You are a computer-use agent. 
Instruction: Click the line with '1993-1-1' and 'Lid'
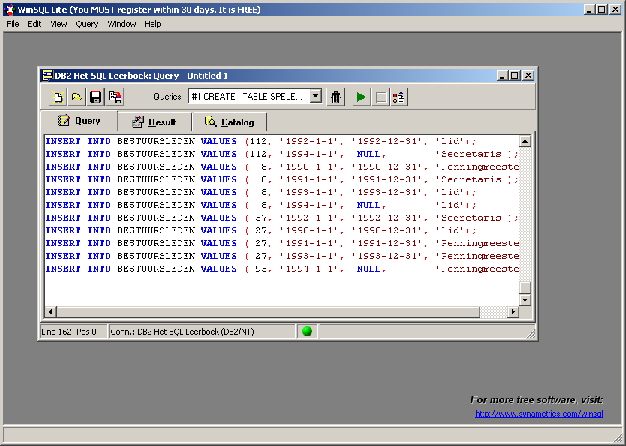pyautogui.click(x=261, y=192)
